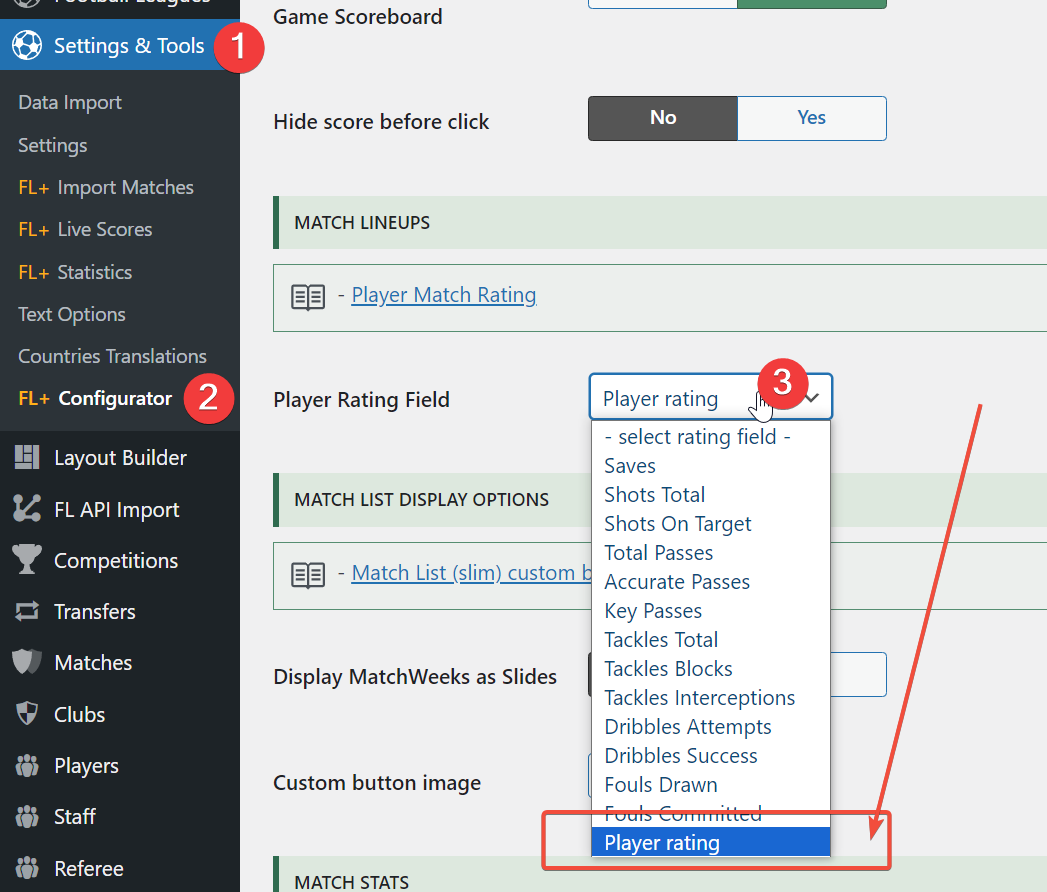Screen dimensions: 1047x892
Task: Go to FL+ Statistics
Action: [75, 272]
